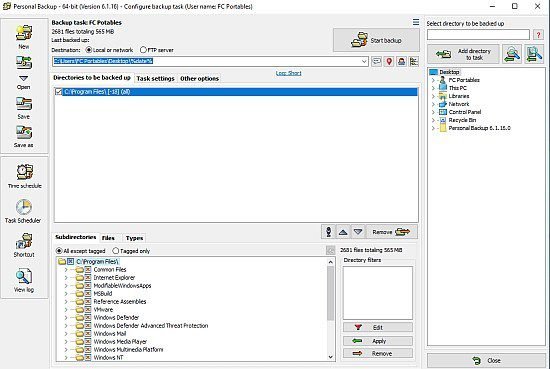This screenshot has width=550, height=369.
Task: Select the Tagged only option
Action: [x=115, y=251]
